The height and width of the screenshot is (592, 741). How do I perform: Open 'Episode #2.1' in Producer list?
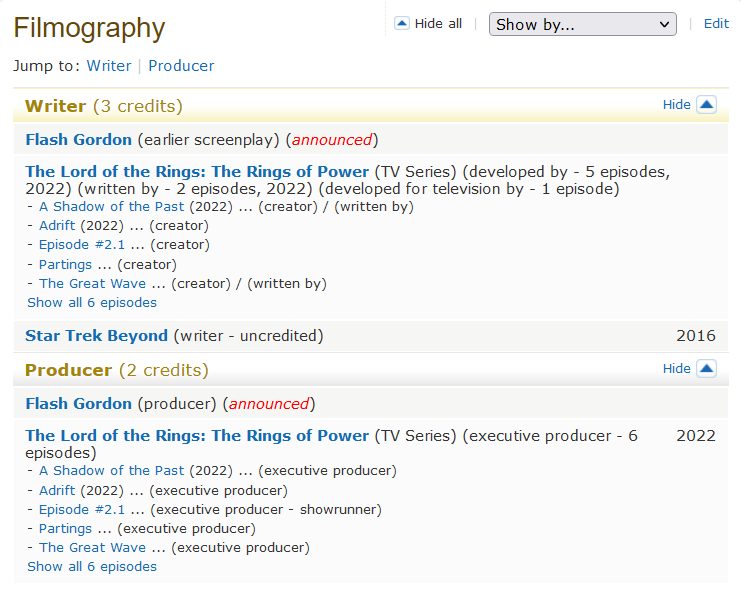(82, 509)
